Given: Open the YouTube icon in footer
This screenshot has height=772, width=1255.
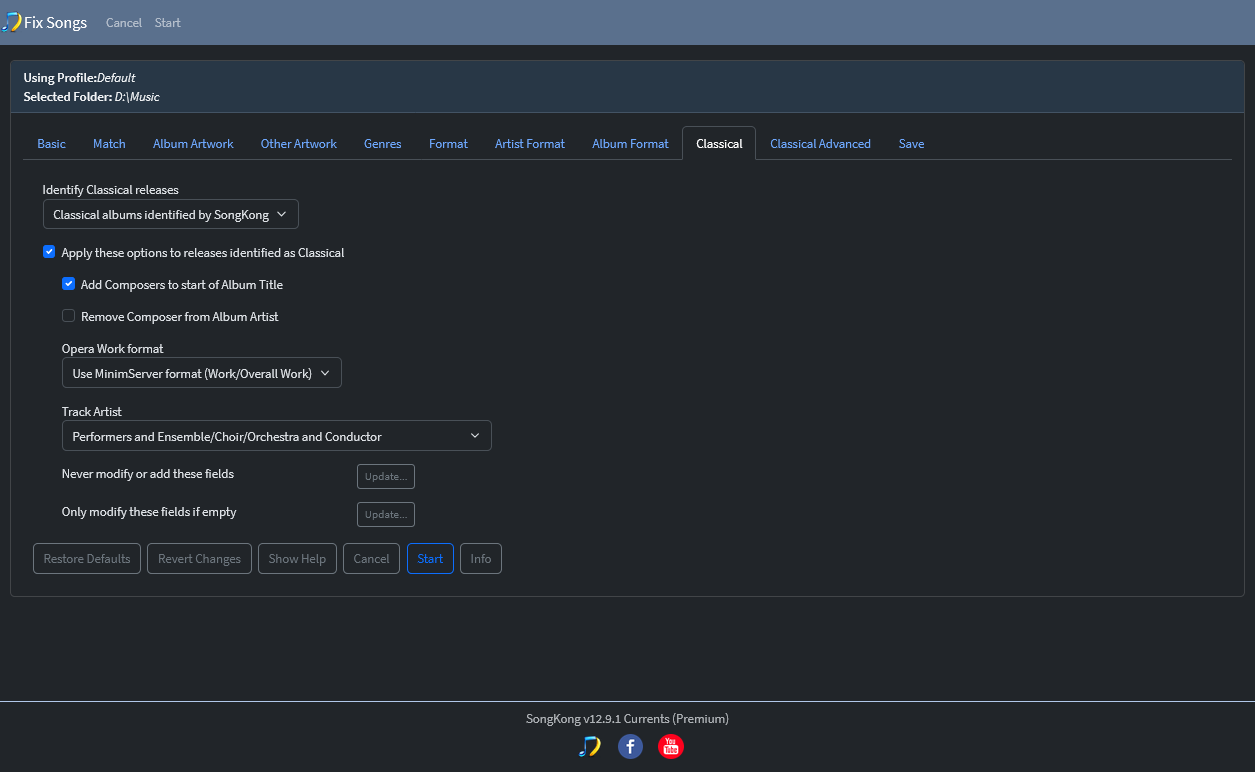Looking at the screenshot, I should [x=671, y=746].
